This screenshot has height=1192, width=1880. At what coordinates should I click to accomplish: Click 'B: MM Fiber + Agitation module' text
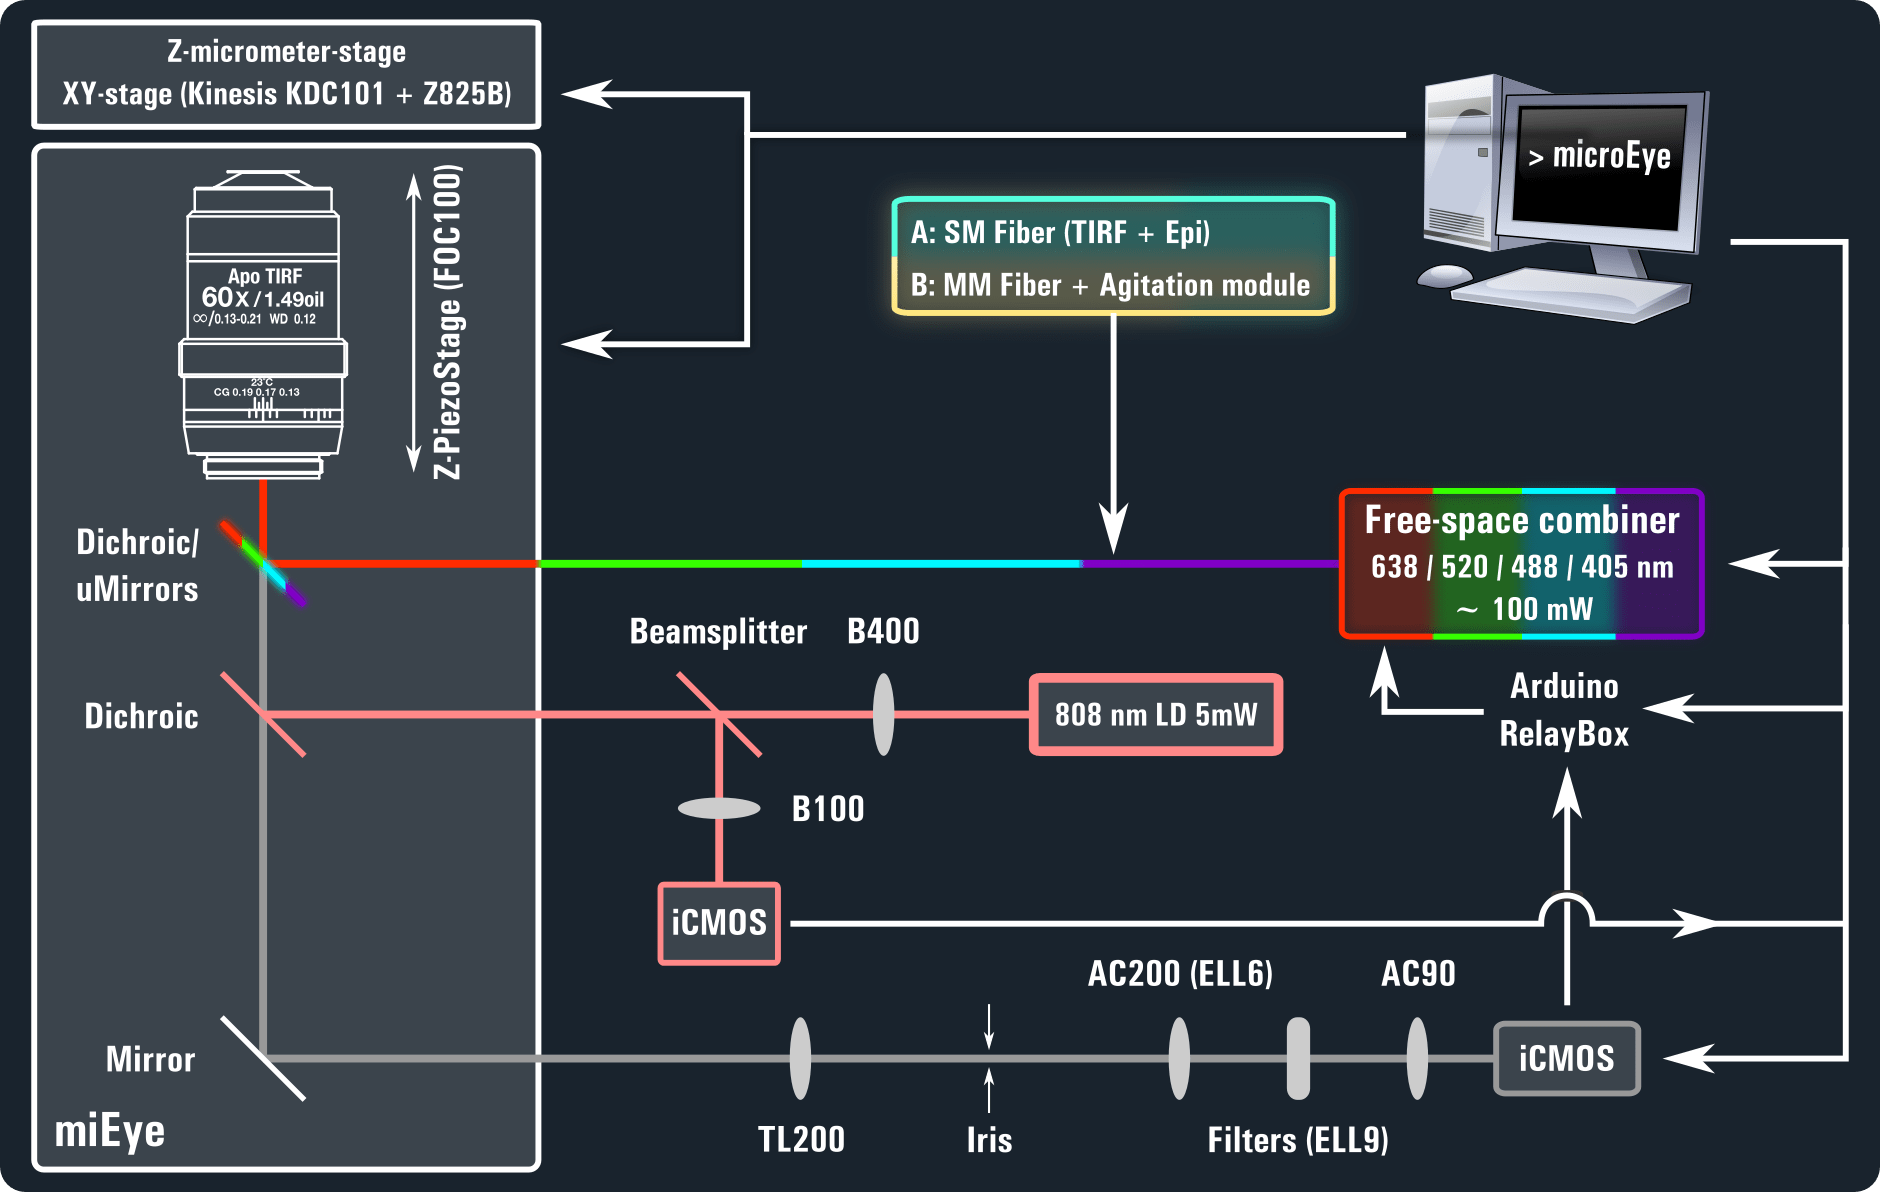tap(1110, 285)
